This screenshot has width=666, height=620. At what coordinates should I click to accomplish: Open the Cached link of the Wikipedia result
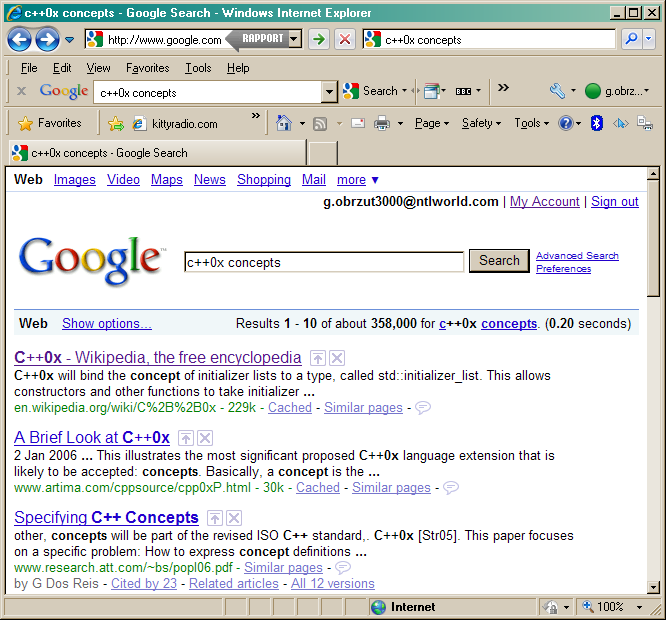click(290, 407)
